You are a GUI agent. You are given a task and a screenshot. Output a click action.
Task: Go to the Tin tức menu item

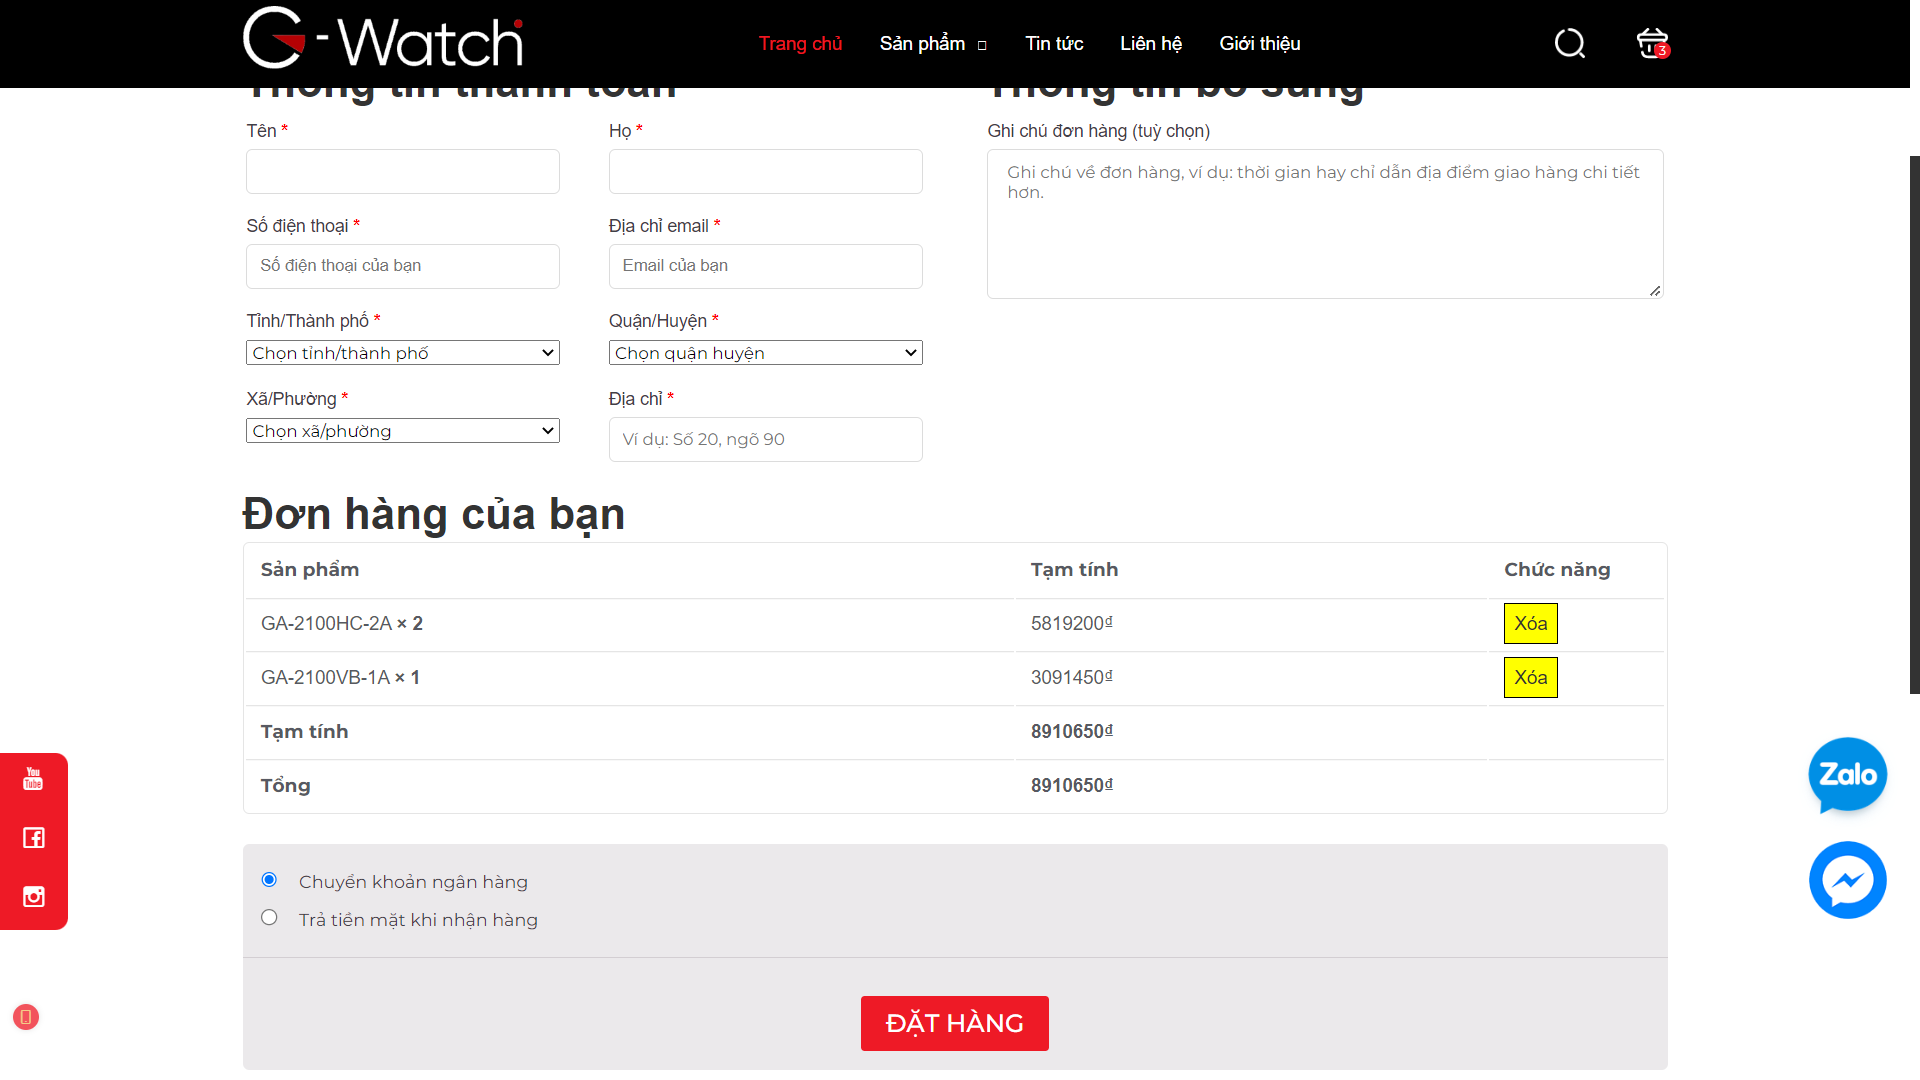point(1054,44)
